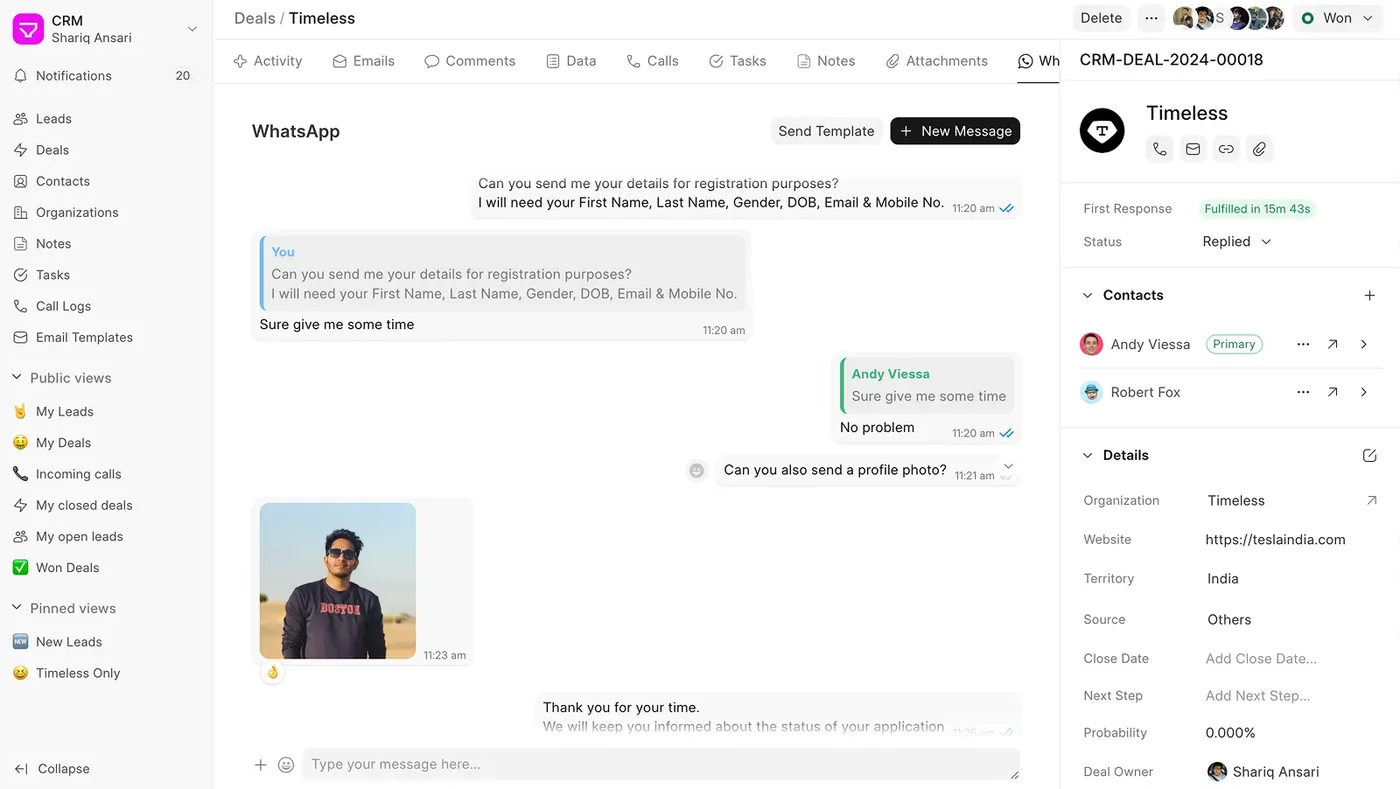React to profile photo question with emoji
Screen dimensions: 1400x789
697,470
